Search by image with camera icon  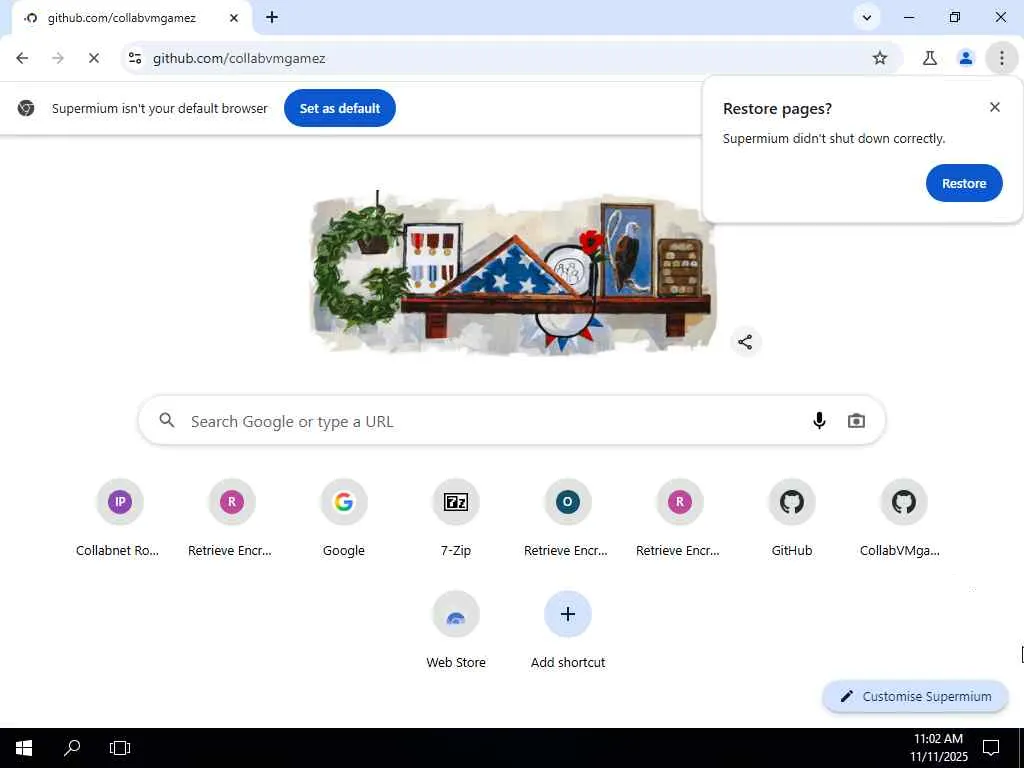coord(856,421)
